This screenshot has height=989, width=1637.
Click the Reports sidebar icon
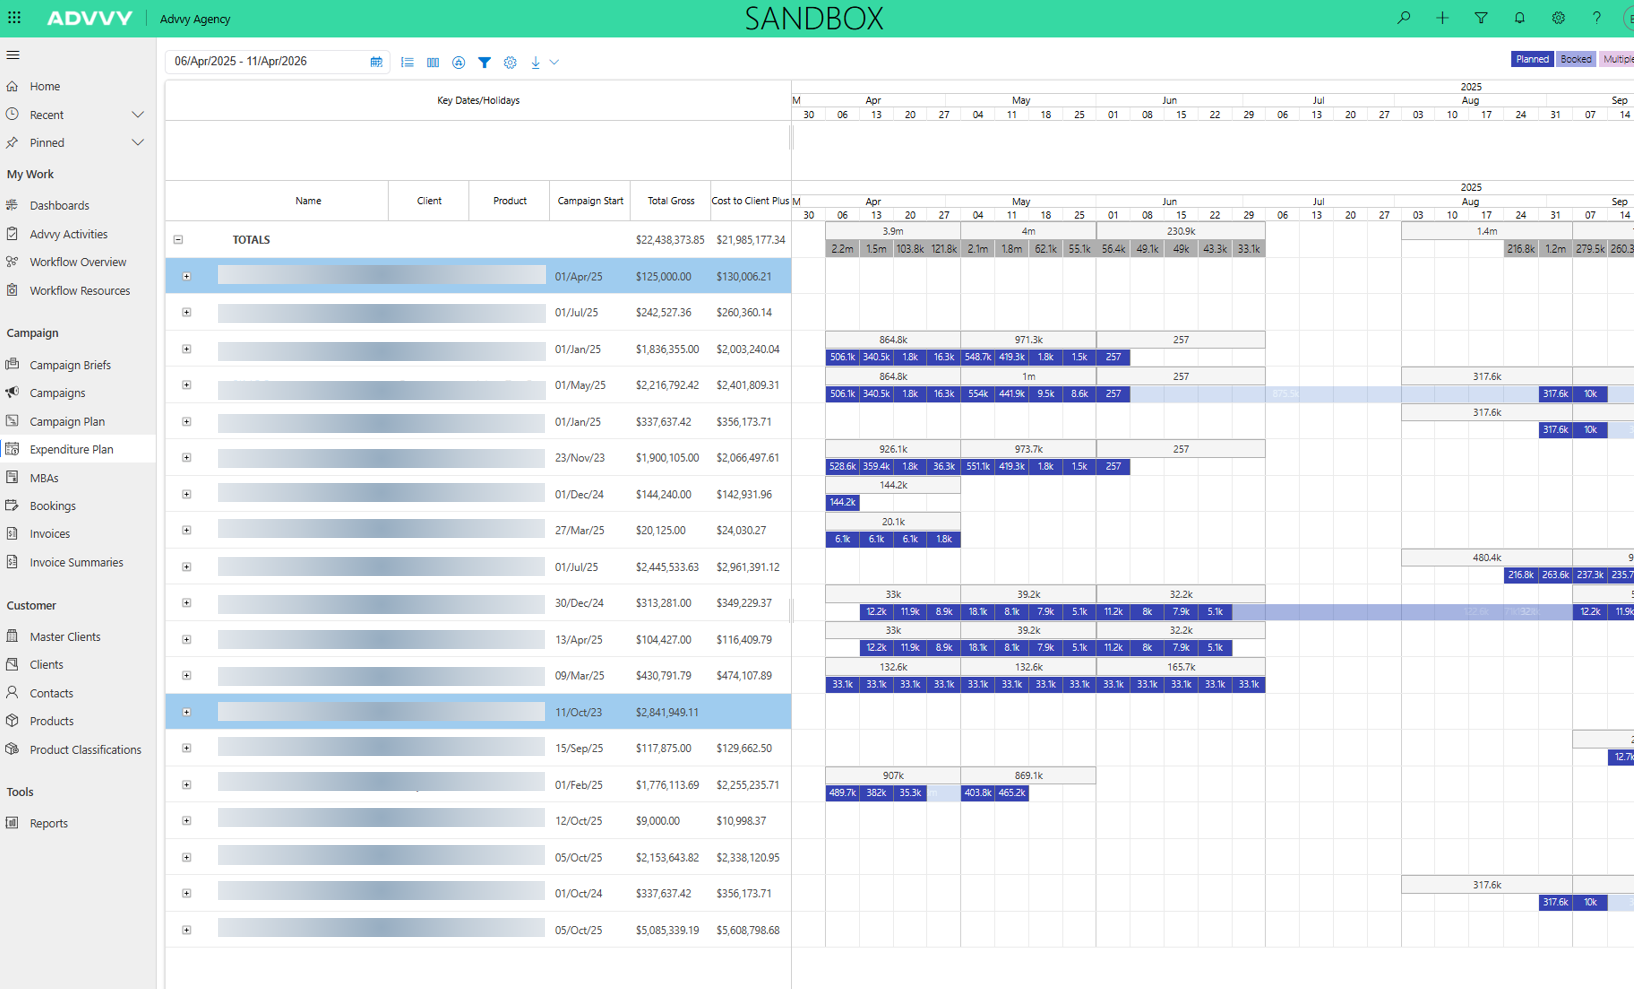pos(13,823)
